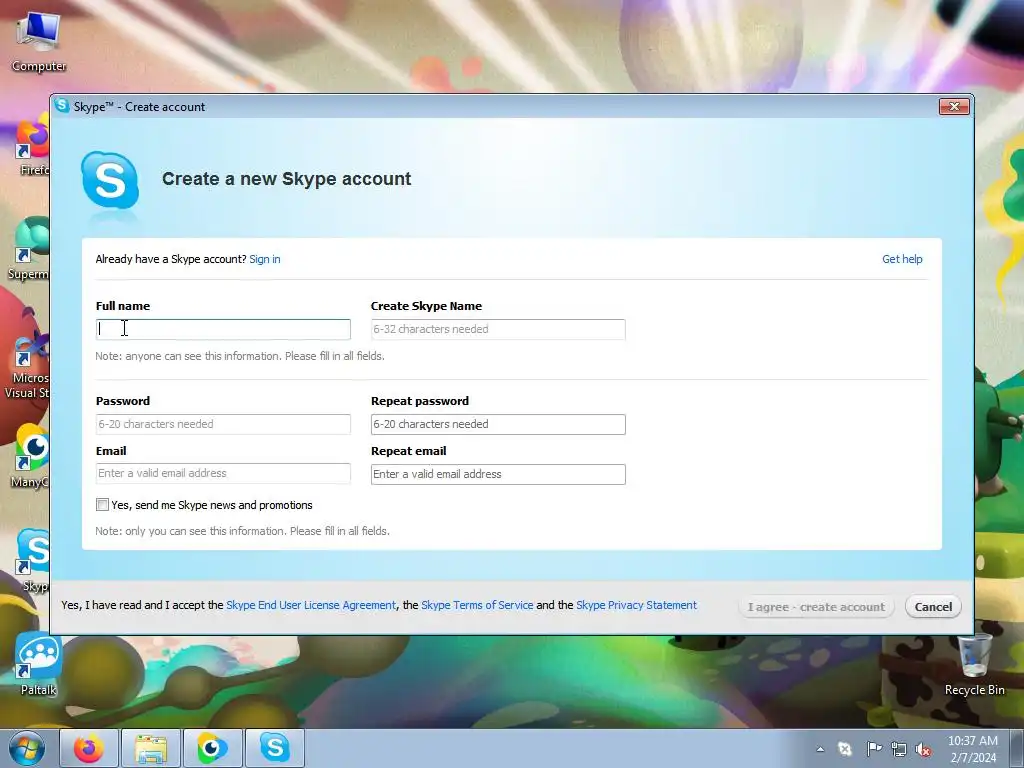Focus the Full name input field

(223, 329)
